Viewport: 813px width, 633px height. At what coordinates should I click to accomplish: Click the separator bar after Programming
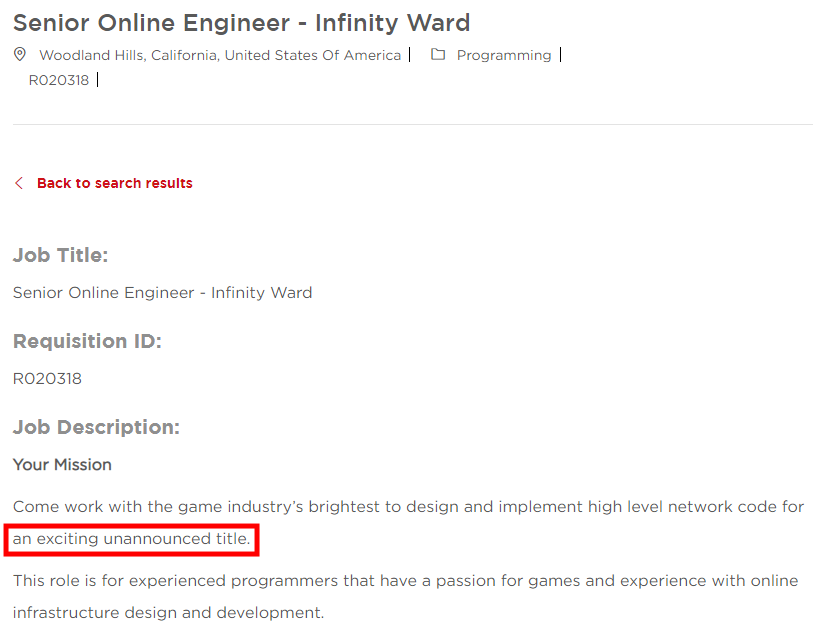pyautogui.click(x=559, y=54)
